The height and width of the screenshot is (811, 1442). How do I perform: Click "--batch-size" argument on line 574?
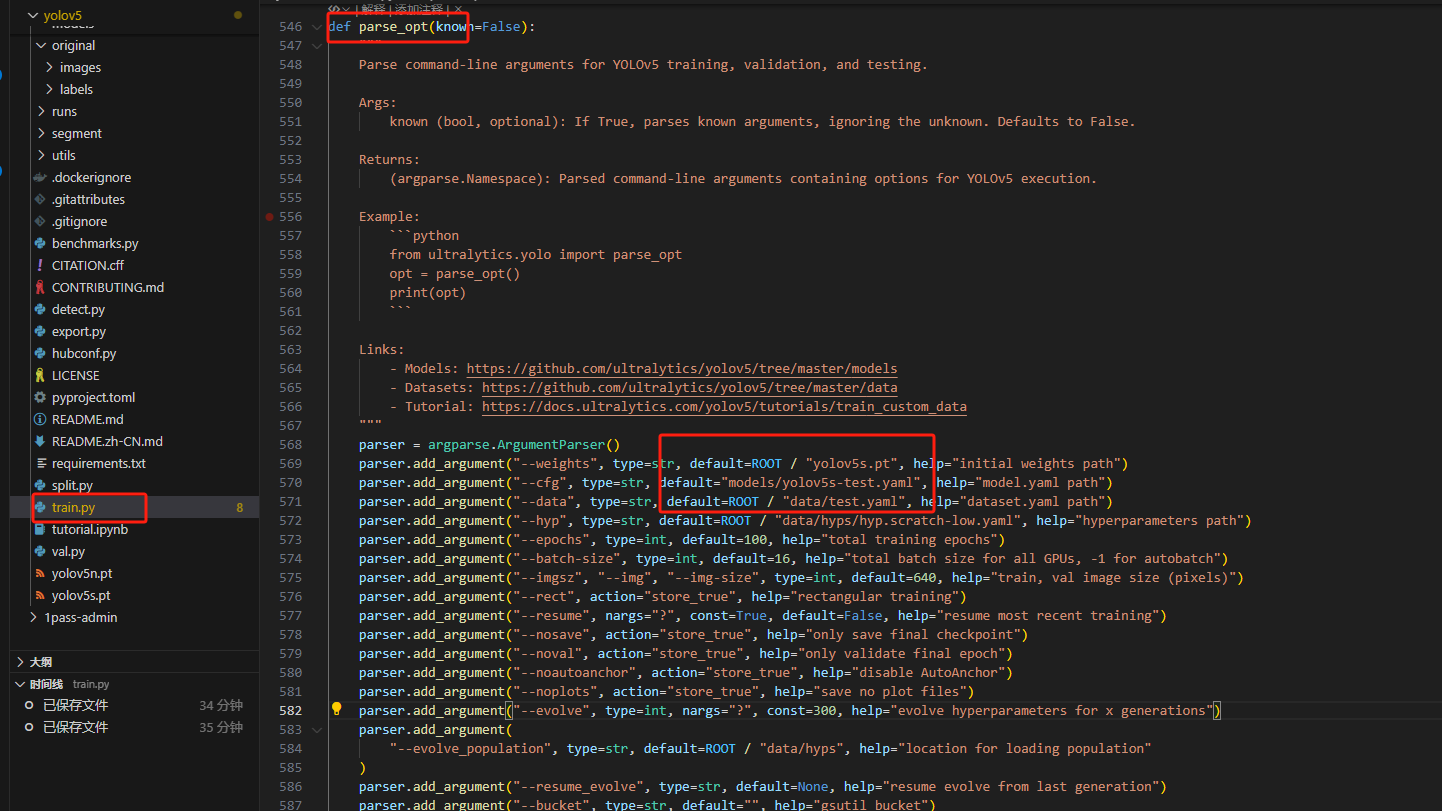point(566,558)
